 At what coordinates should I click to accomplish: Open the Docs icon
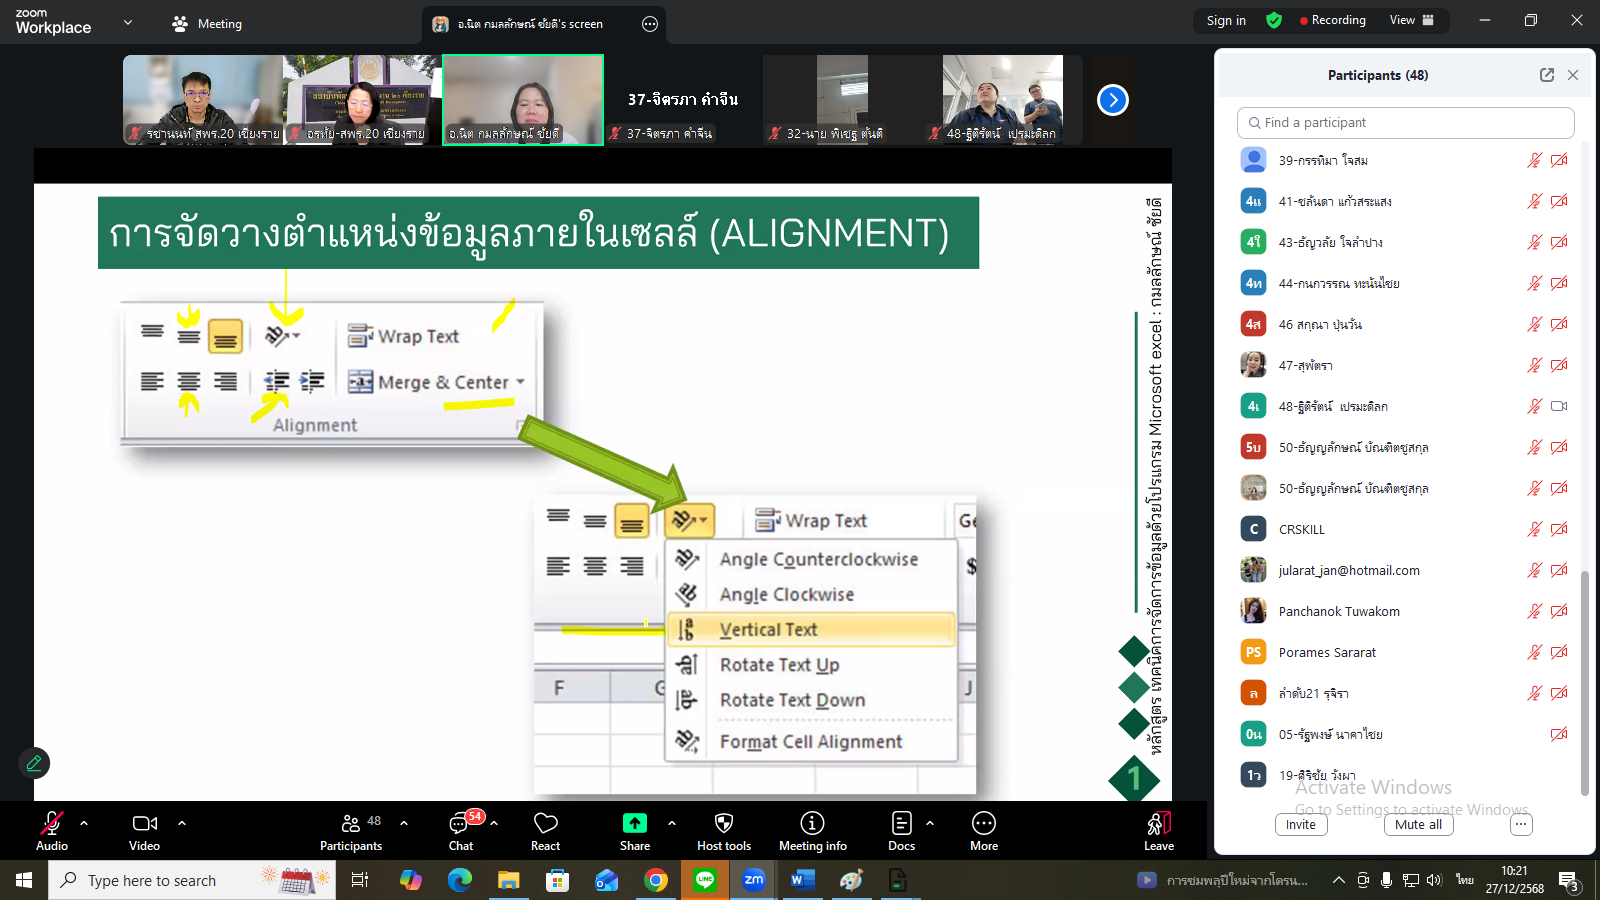[901, 823]
